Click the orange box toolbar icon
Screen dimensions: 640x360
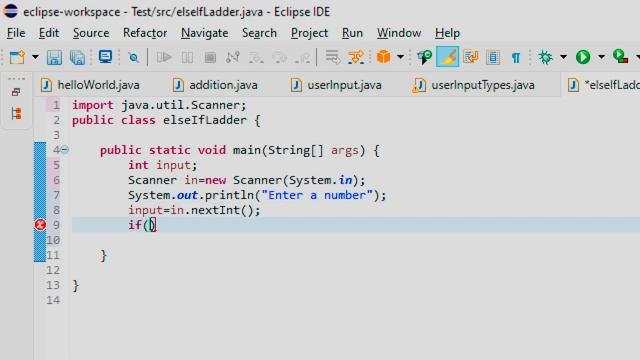click(383, 57)
